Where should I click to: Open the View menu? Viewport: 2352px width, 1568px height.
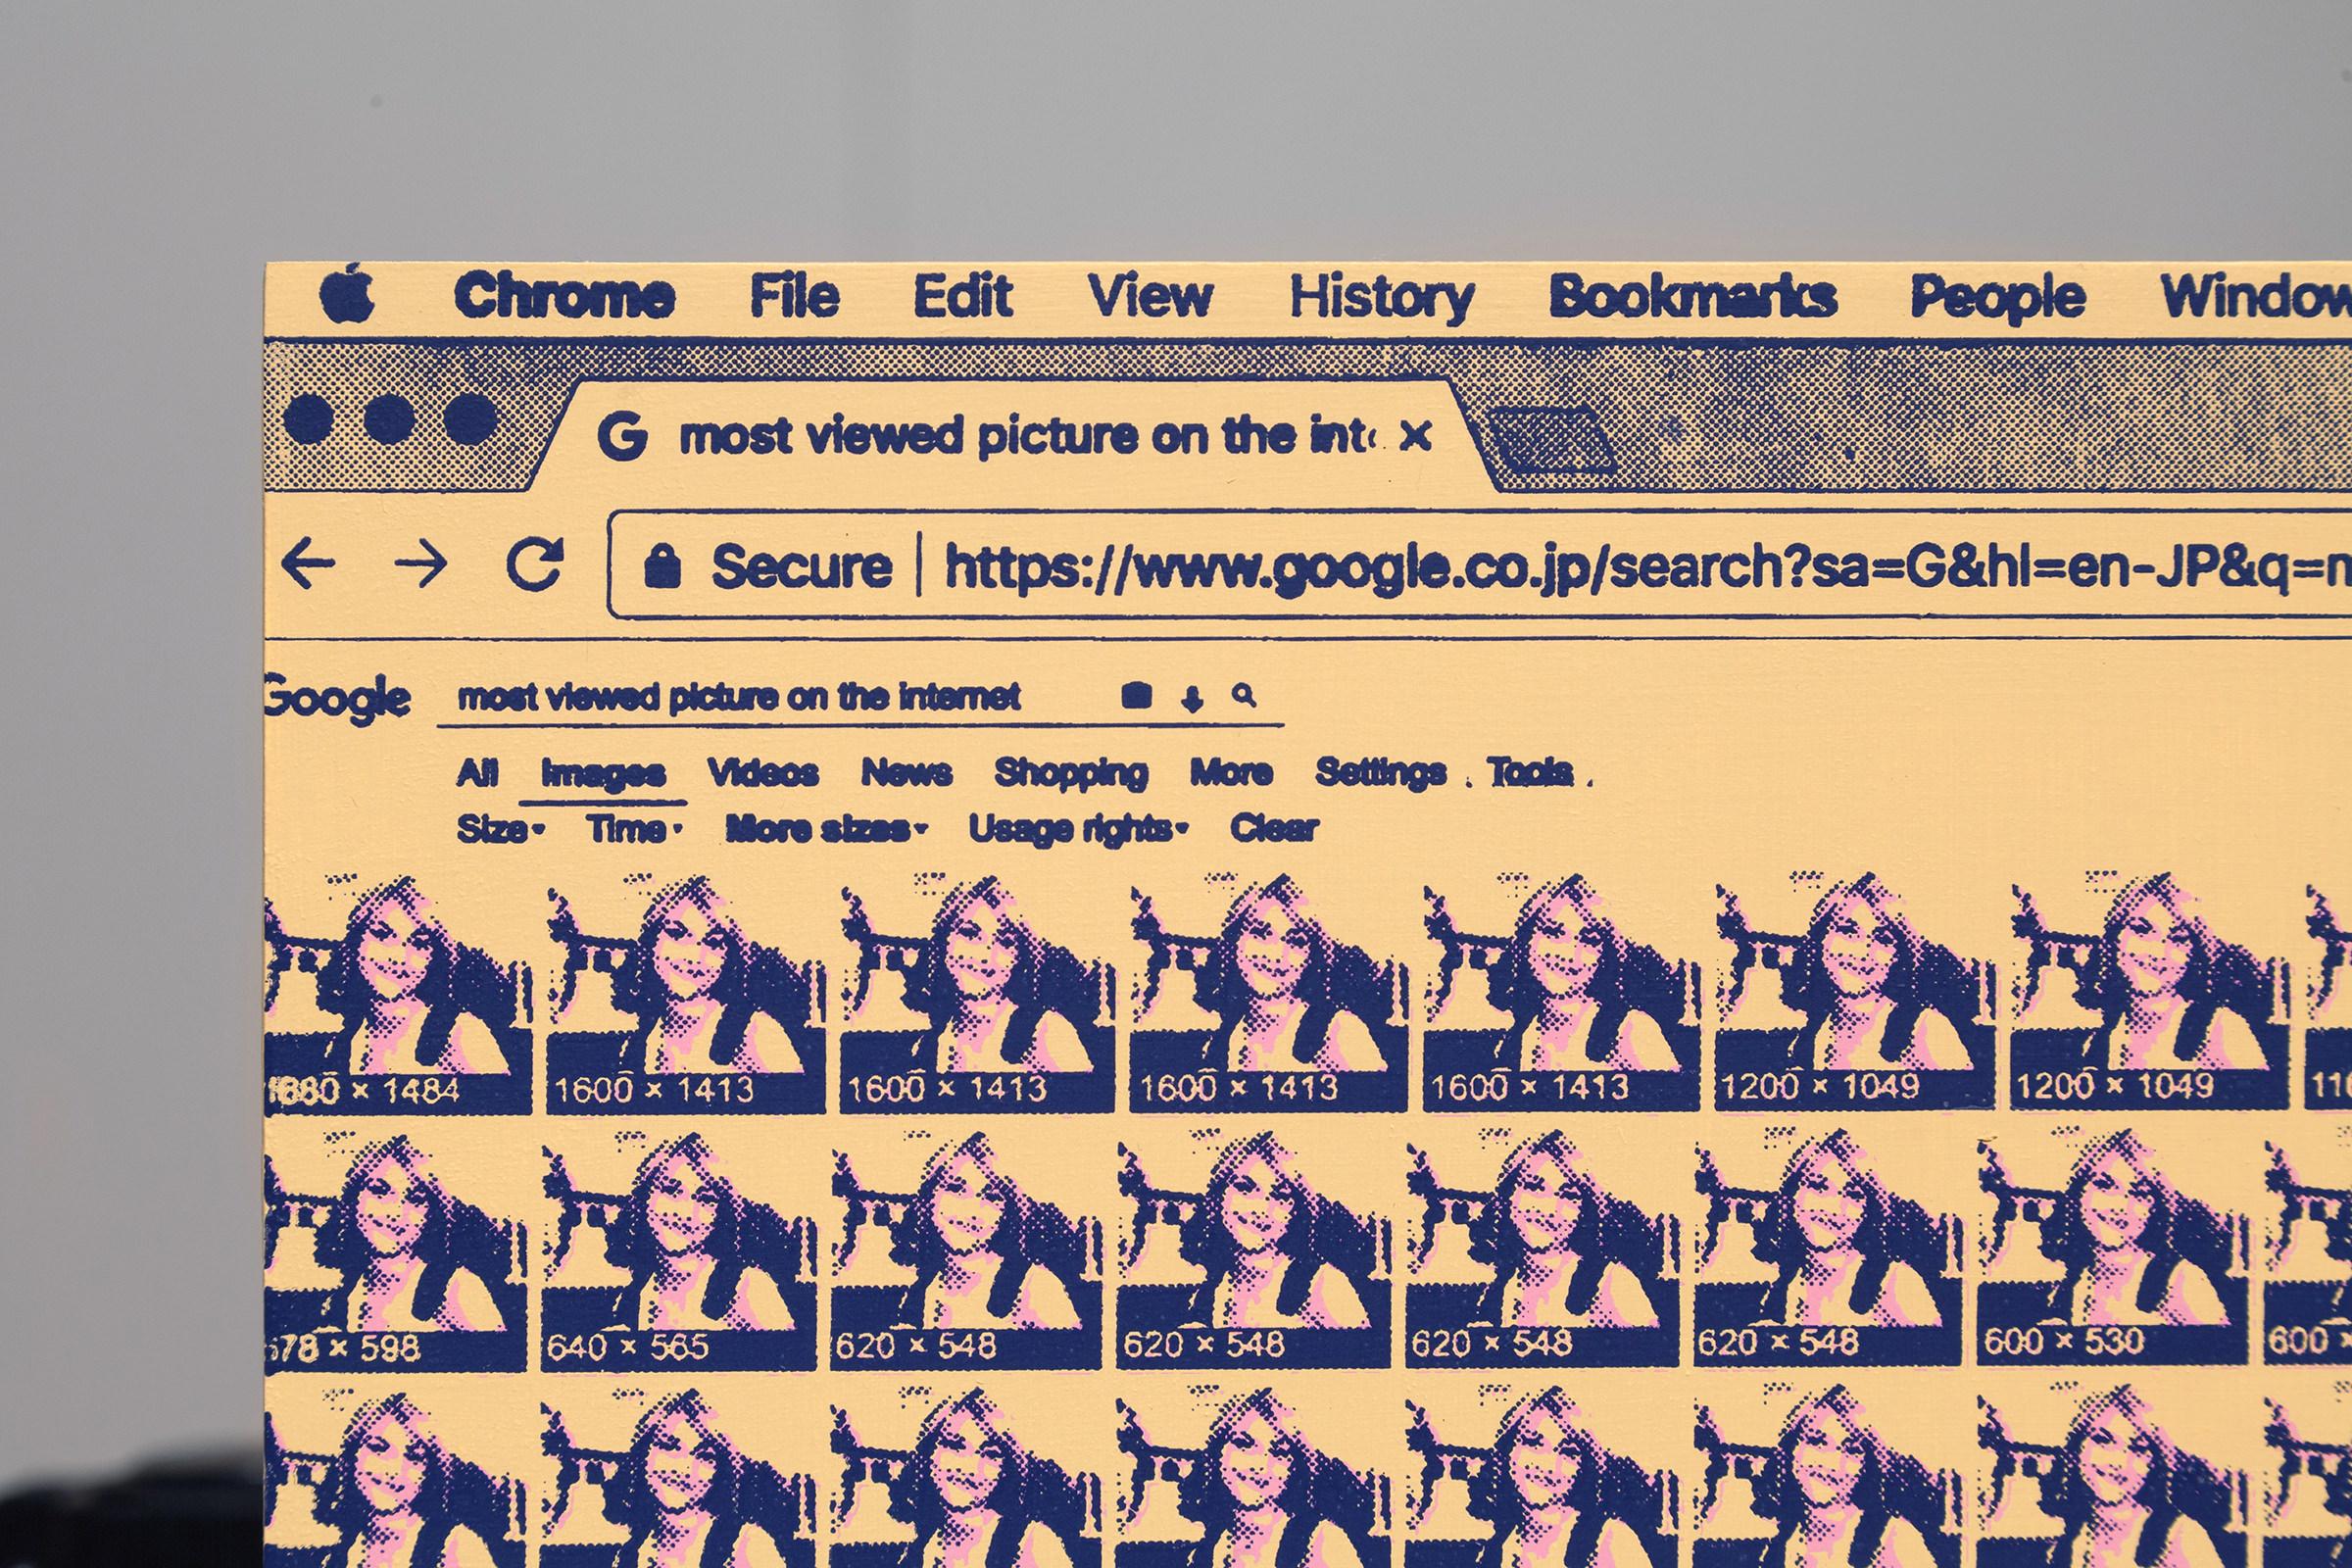(x=1150, y=296)
